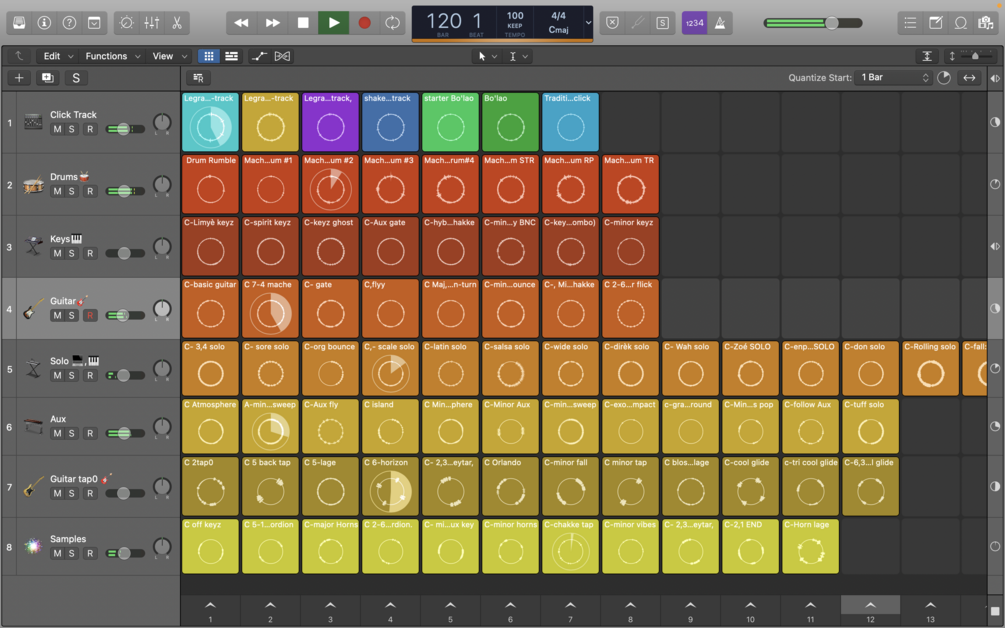Open the LCD display mode dropdown arrow
This screenshot has height=628, width=1005.
588,23
